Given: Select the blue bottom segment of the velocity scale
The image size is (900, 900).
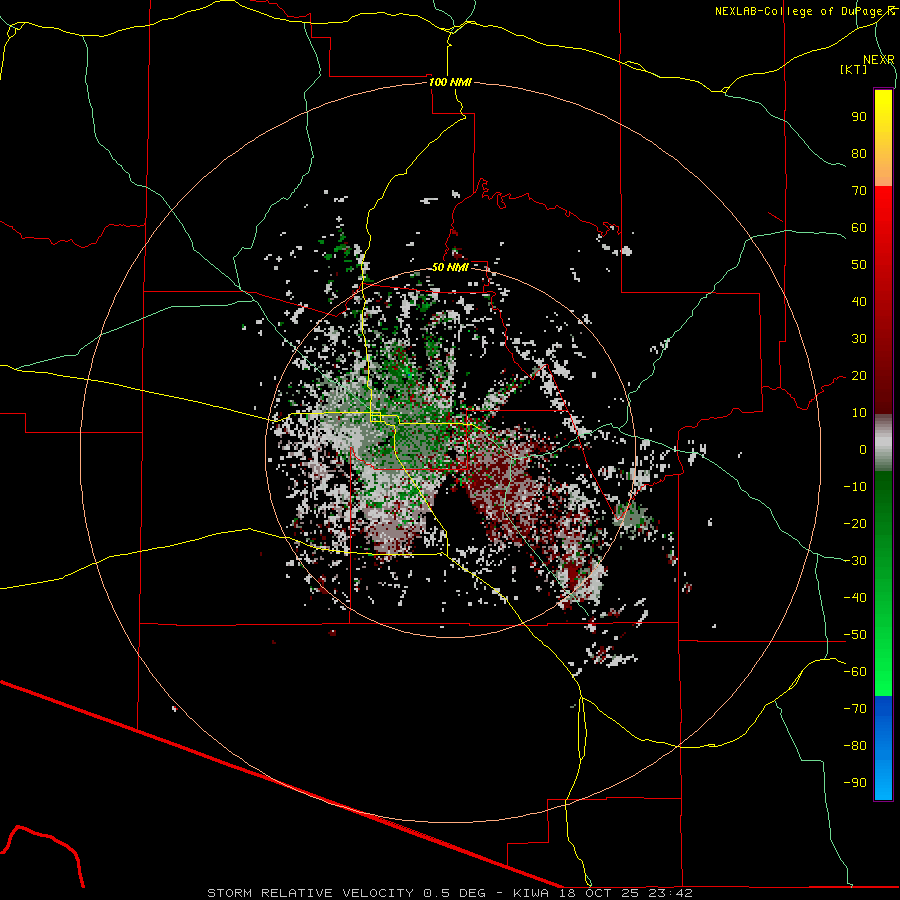Looking at the screenshot, I should pos(883,748).
